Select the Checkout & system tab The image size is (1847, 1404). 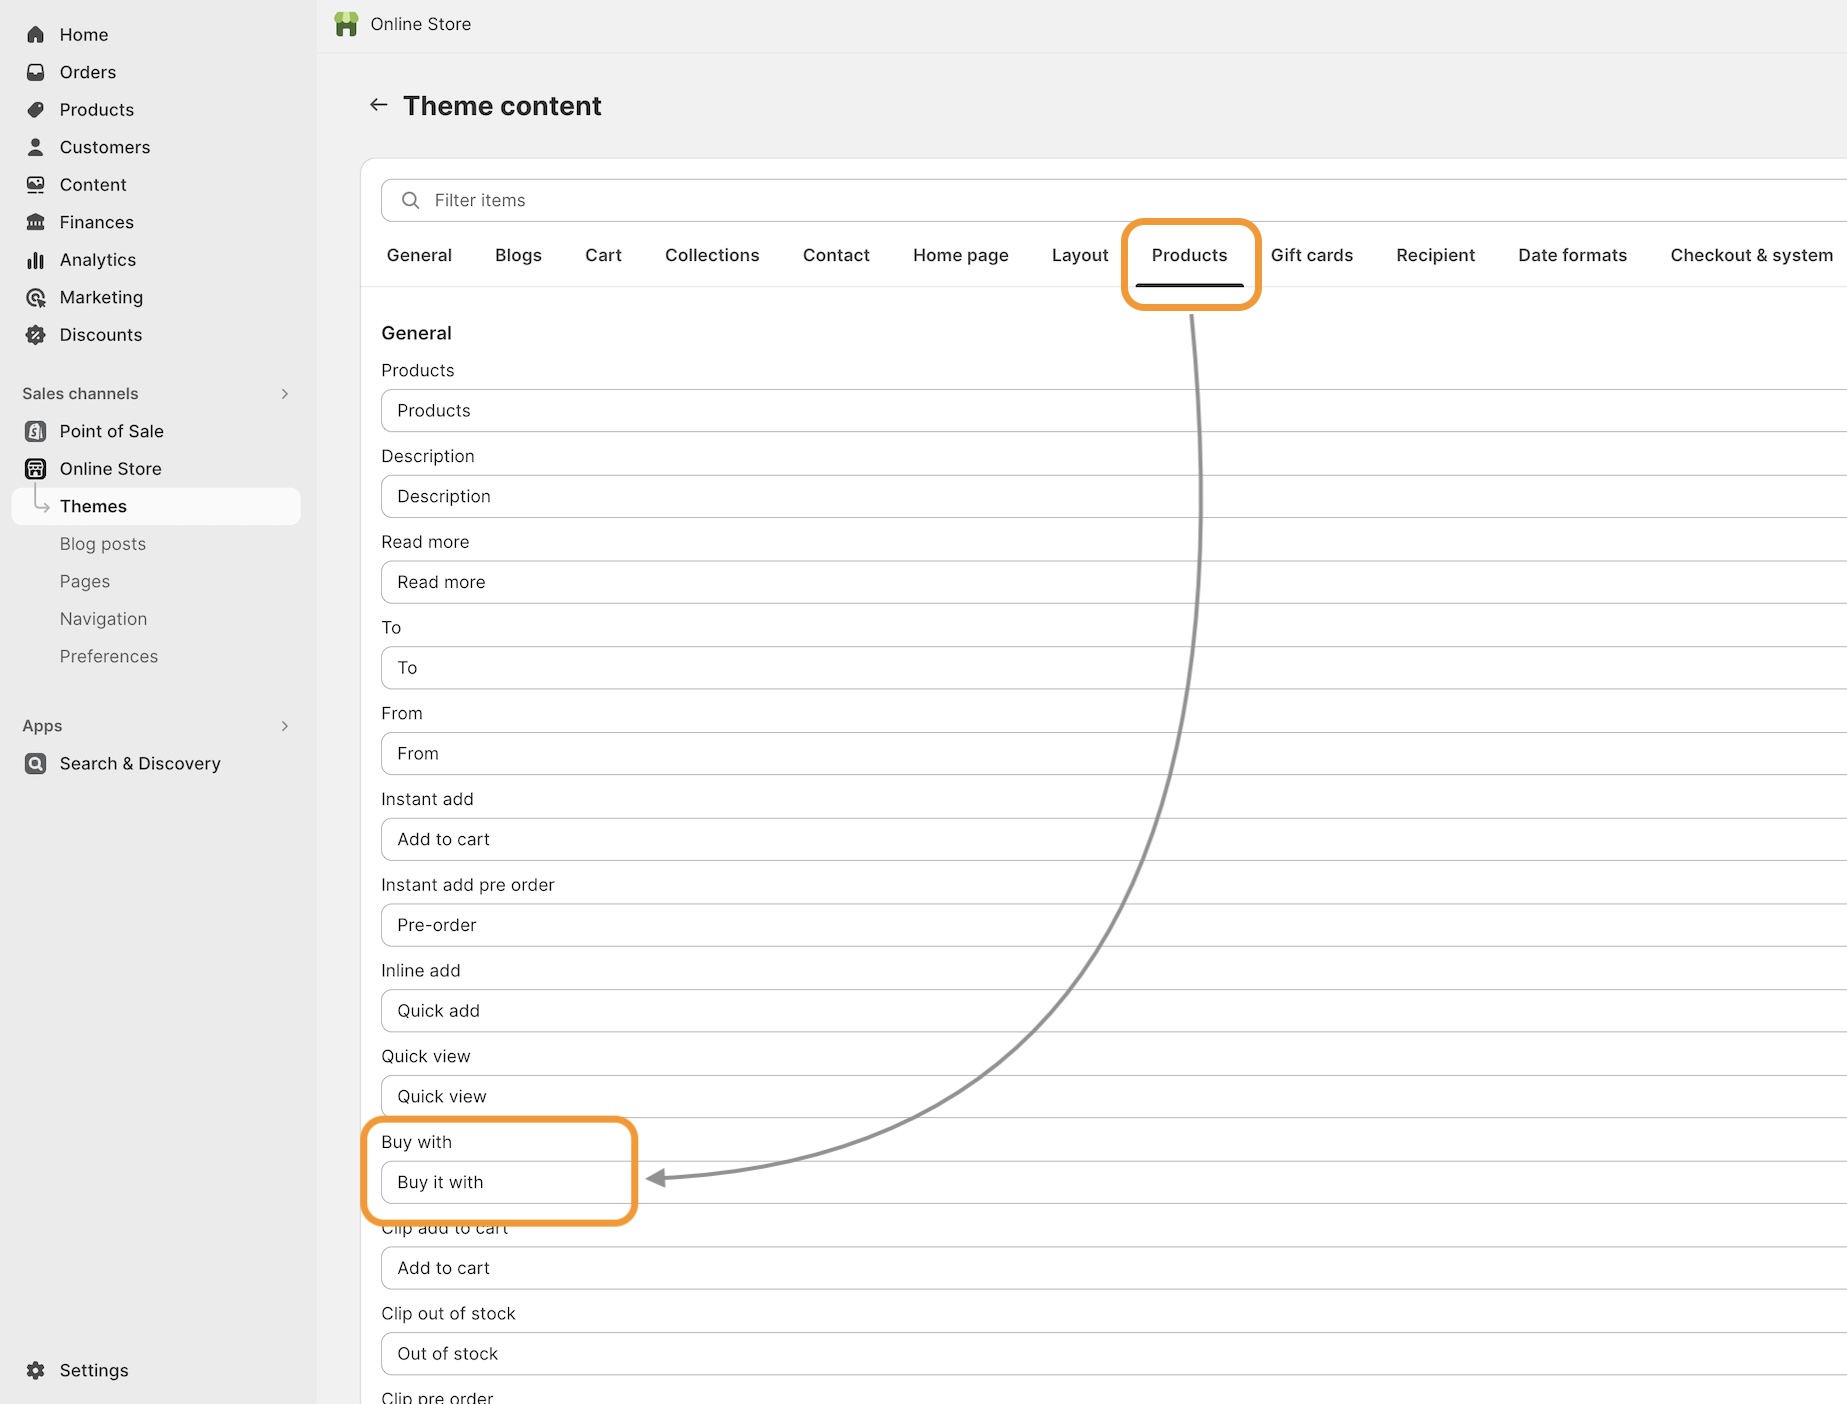coord(1750,255)
